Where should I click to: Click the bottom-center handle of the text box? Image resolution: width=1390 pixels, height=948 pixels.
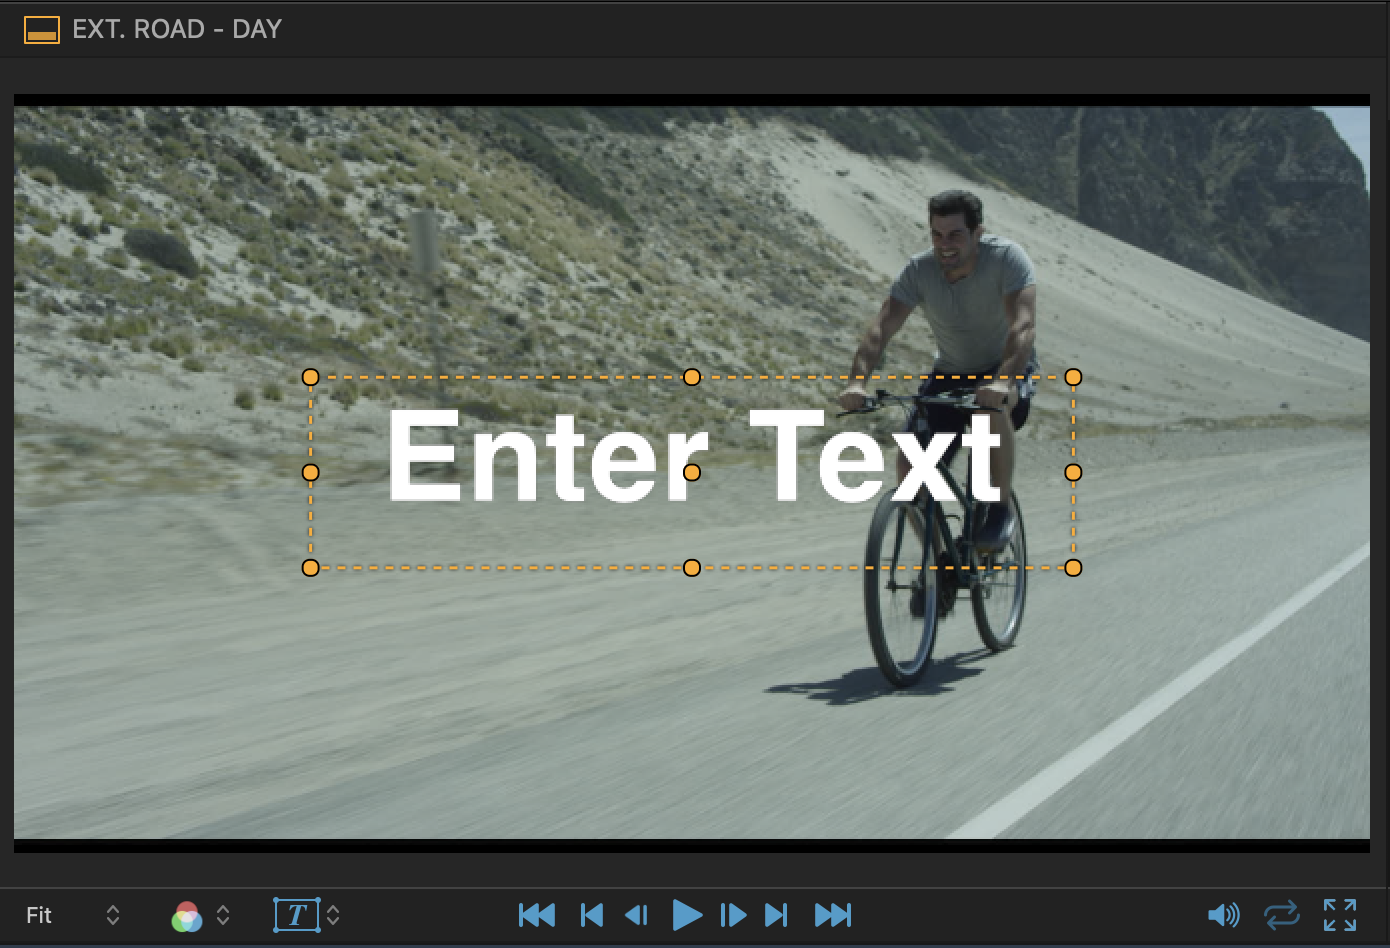[x=692, y=568]
